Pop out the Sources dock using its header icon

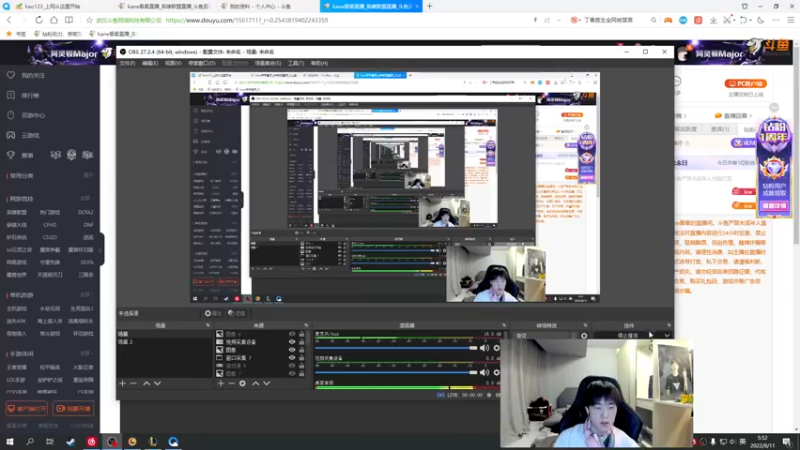[x=306, y=326]
